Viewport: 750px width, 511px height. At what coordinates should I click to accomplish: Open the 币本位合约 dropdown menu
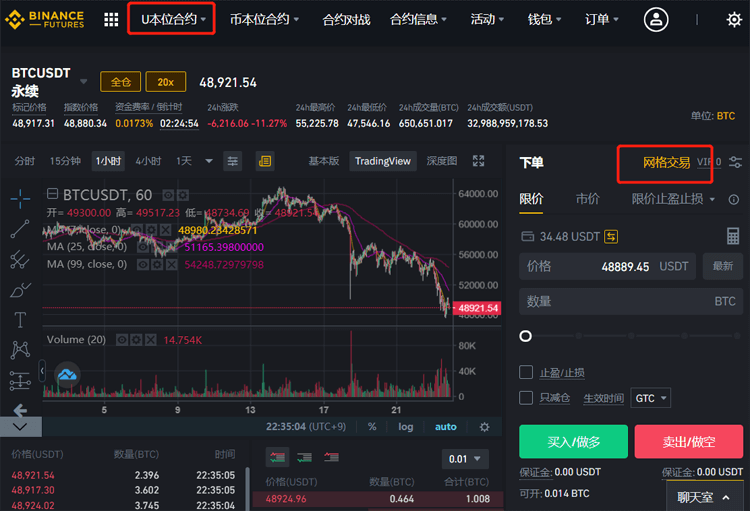pos(264,19)
